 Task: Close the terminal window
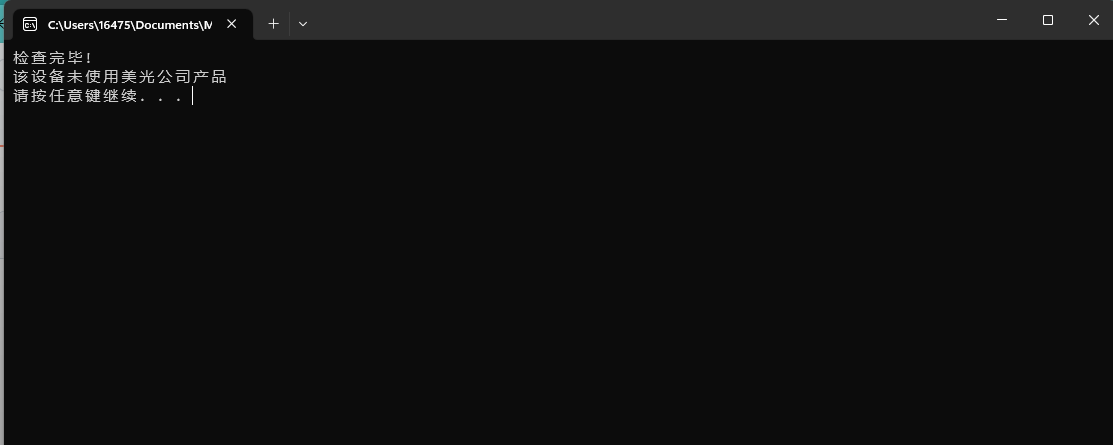(x=1093, y=20)
